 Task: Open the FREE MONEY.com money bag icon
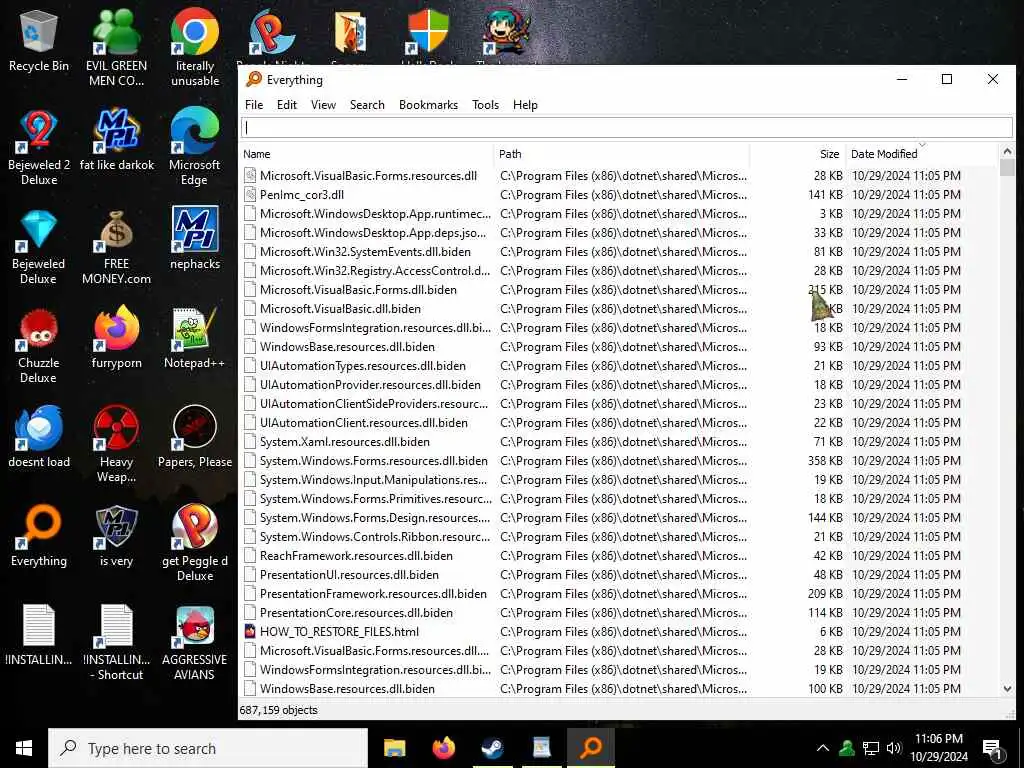(116, 247)
